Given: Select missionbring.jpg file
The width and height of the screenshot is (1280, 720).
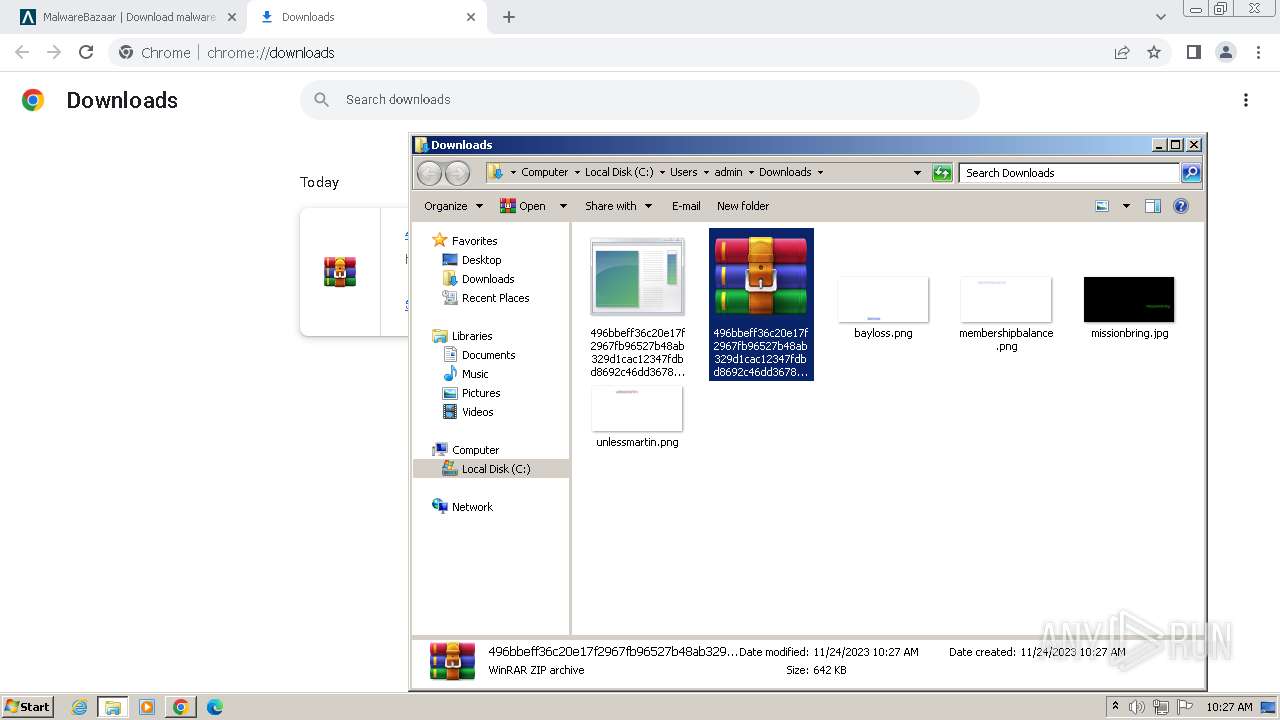Looking at the screenshot, I should (x=1129, y=308).
